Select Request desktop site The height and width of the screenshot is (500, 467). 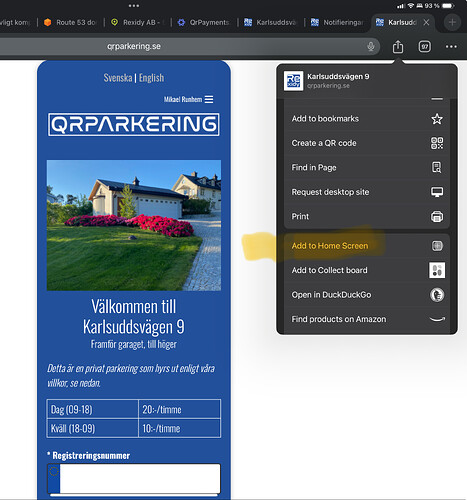[367, 192]
